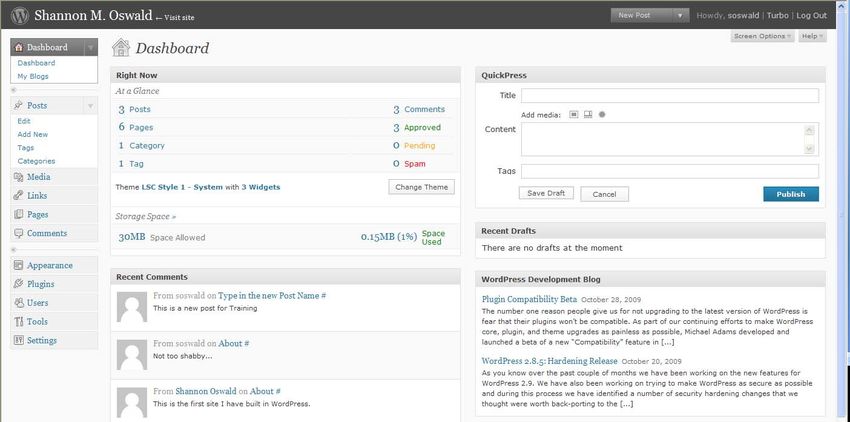Click the Pages icon in sidebar
850x422 pixels.
[x=19, y=214]
